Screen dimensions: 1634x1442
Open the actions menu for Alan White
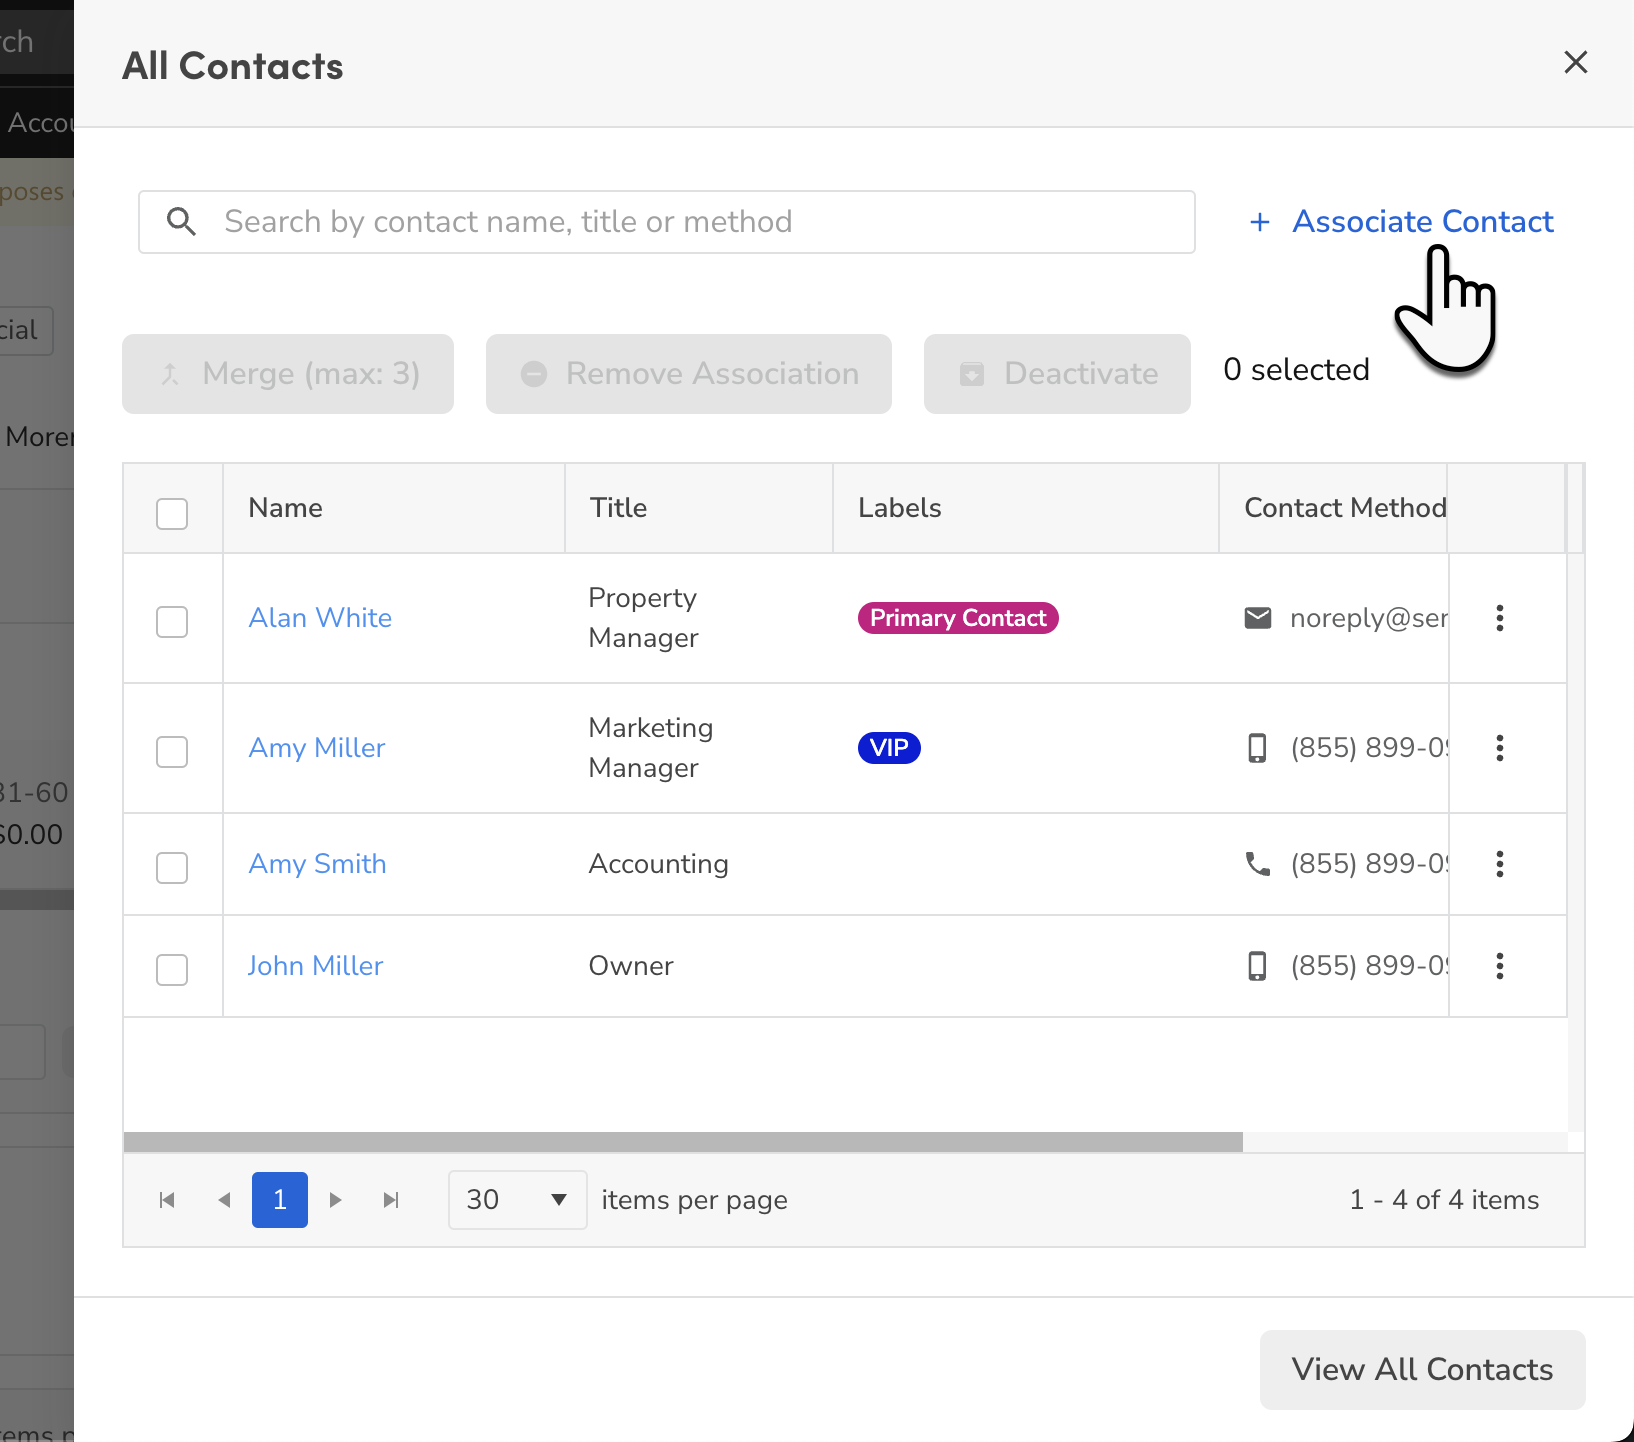click(x=1500, y=618)
